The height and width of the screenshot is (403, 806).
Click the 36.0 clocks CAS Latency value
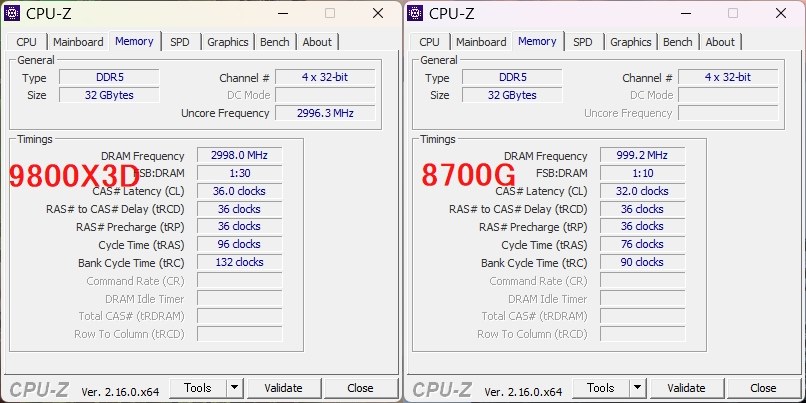pyautogui.click(x=240, y=191)
